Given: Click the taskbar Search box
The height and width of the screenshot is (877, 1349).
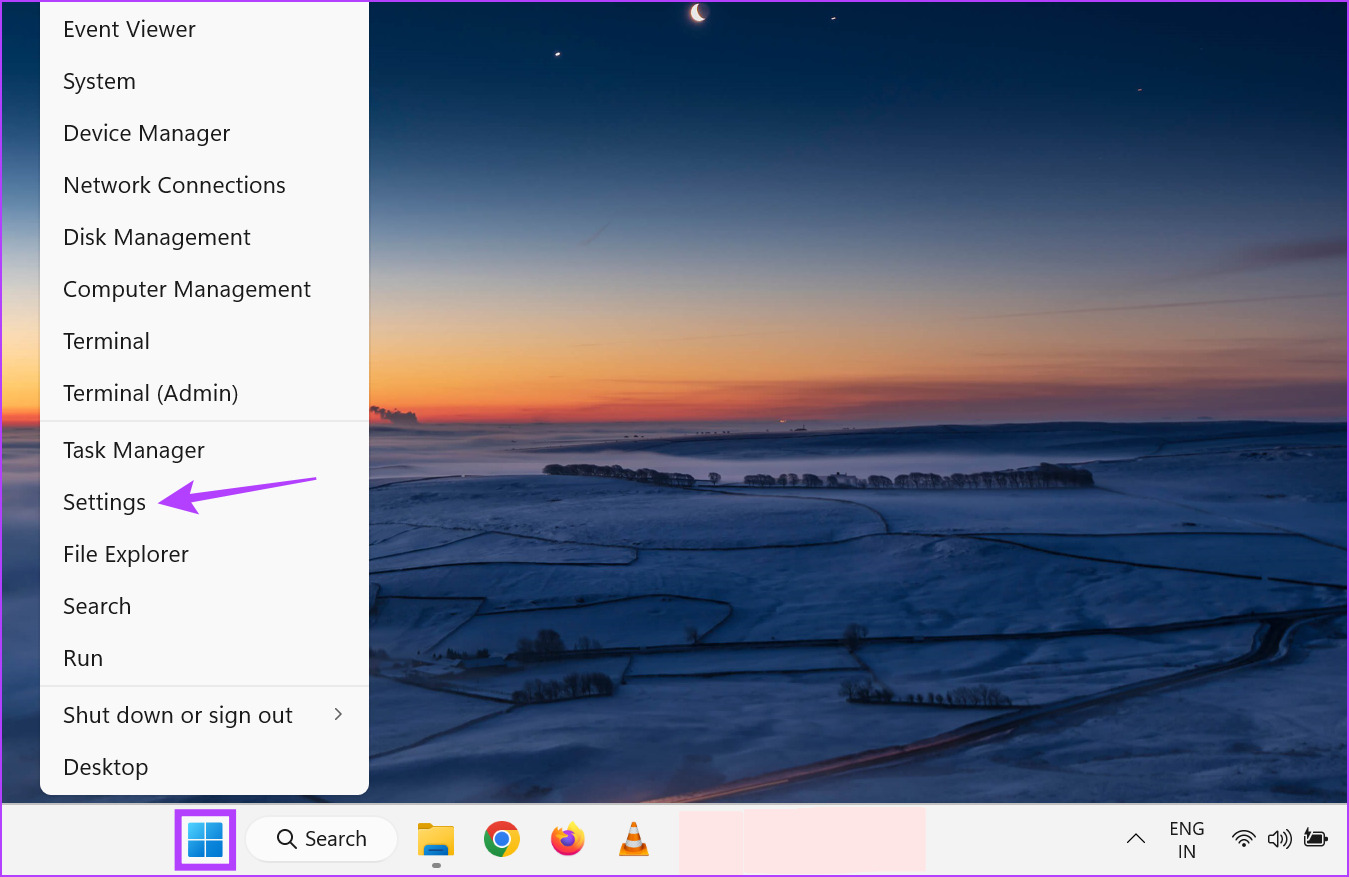Looking at the screenshot, I should point(321,839).
